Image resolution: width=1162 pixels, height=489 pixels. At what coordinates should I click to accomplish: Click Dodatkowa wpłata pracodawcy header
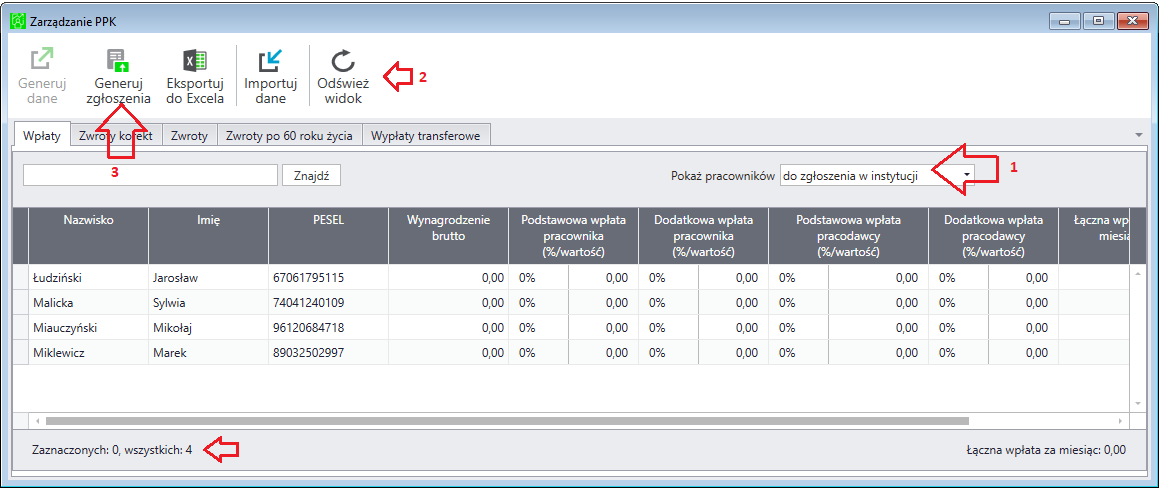click(x=993, y=236)
